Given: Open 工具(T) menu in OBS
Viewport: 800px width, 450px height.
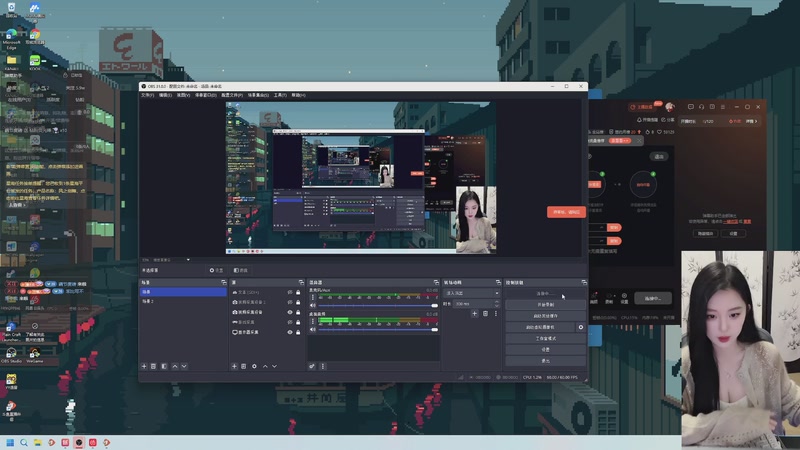Looking at the screenshot, I should click(x=280, y=95).
